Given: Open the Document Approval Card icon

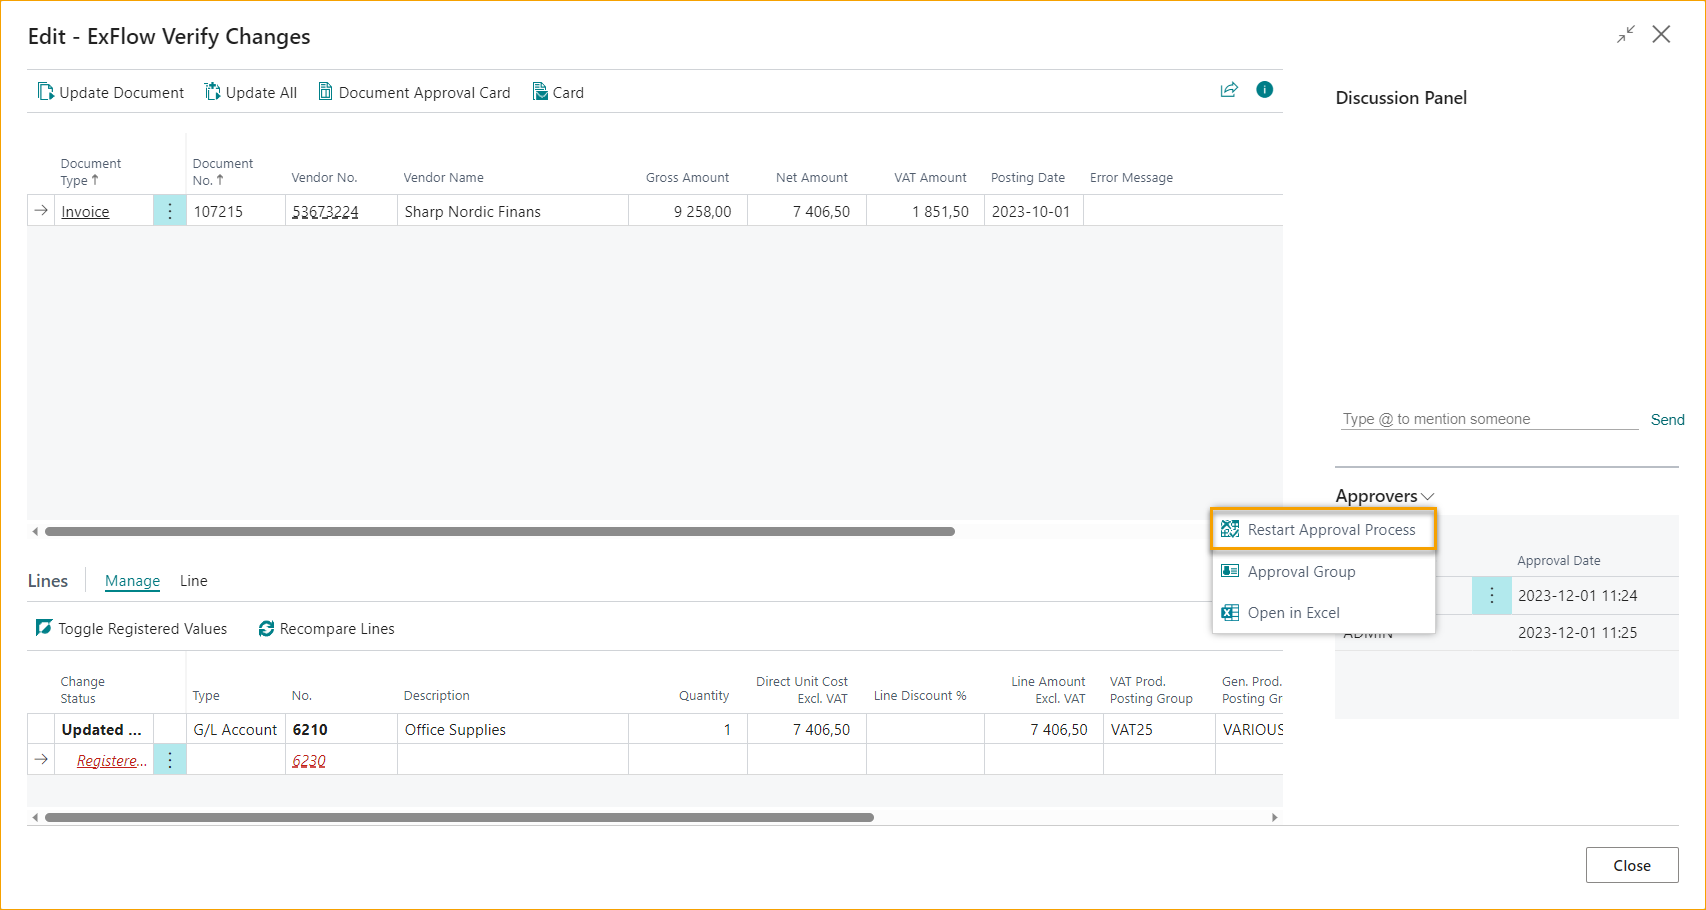Looking at the screenshot, I should click(x=326, y=91).
